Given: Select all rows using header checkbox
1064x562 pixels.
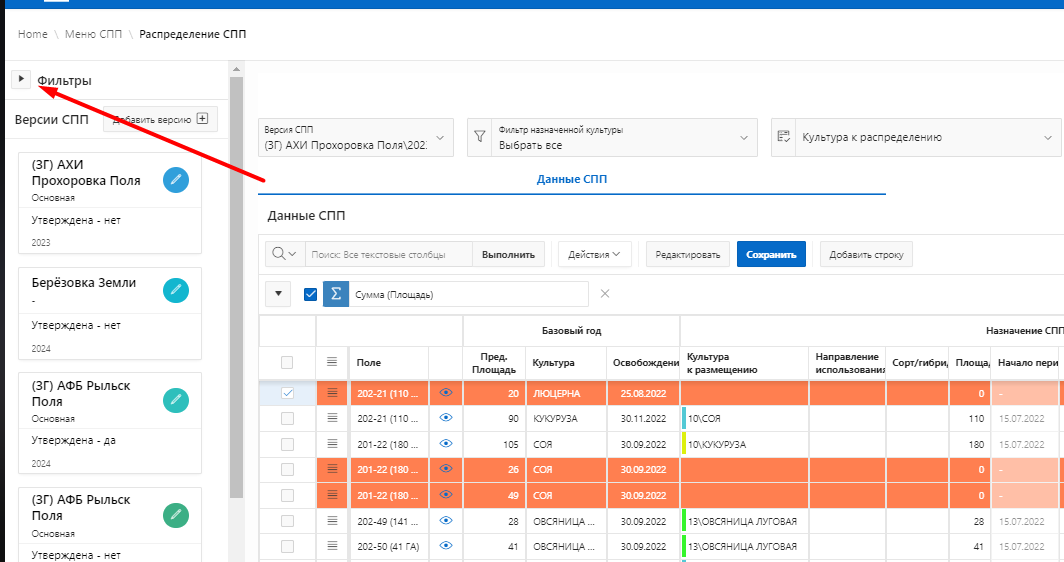Looking at the screenshot, I should click(288, 362).
